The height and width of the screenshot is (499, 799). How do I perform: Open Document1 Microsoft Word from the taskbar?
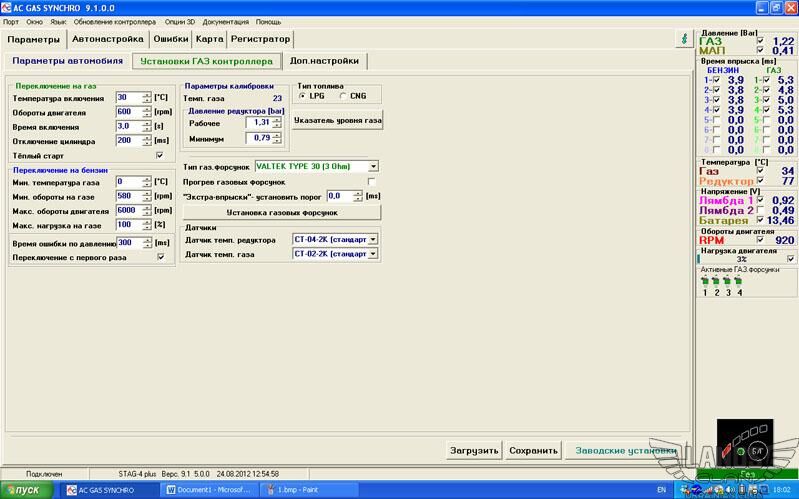tap(210, 490)
